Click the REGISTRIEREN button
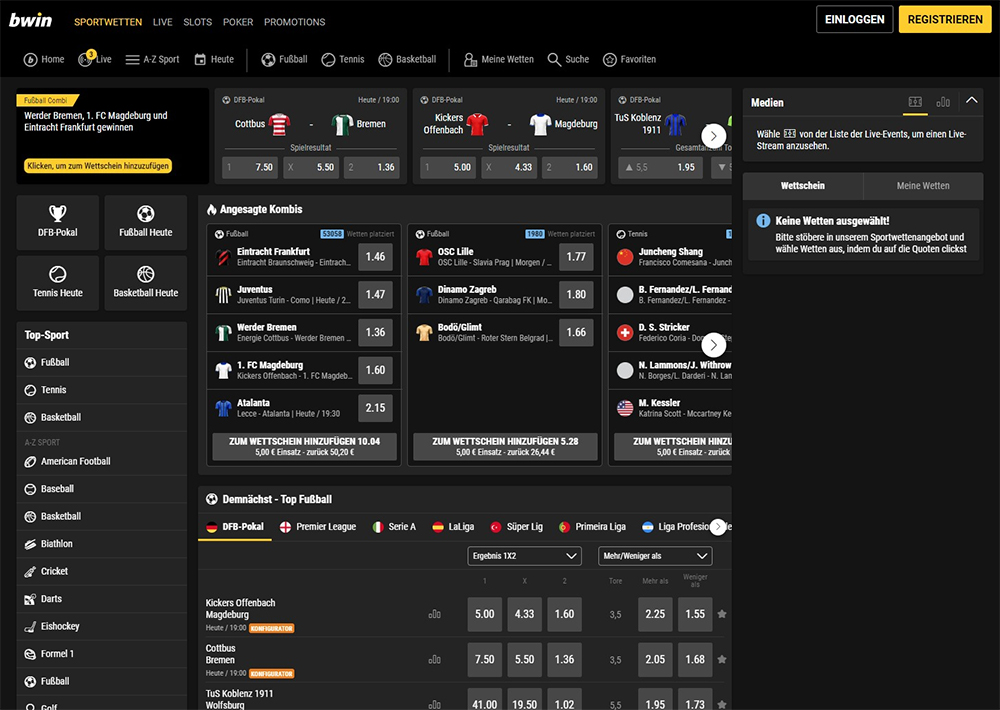 [x=945, y=19]
